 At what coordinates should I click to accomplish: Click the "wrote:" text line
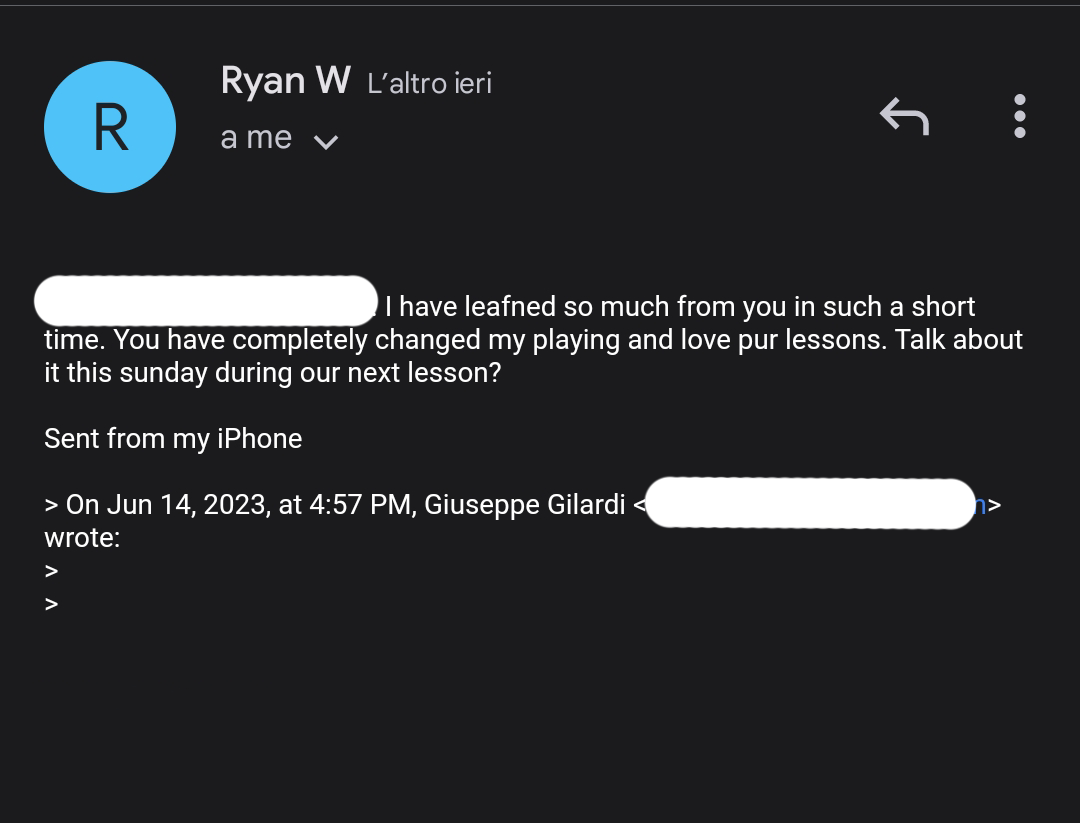tap(82, 538)
